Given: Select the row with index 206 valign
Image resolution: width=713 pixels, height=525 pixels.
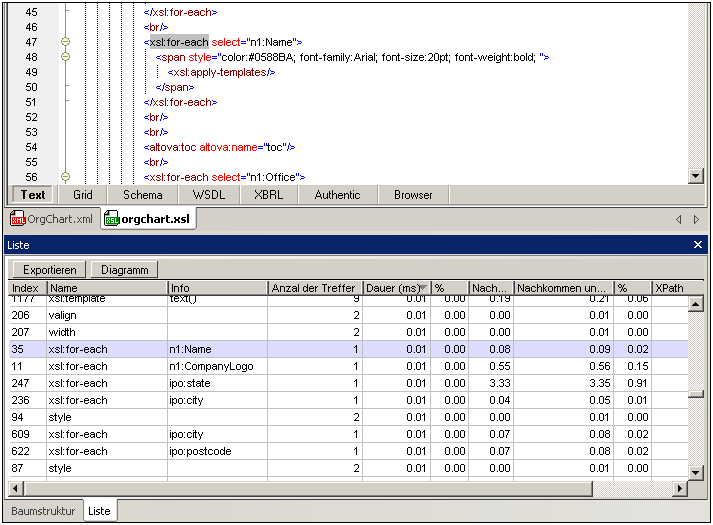Looking at the screenshot, I should click(348, 315).
